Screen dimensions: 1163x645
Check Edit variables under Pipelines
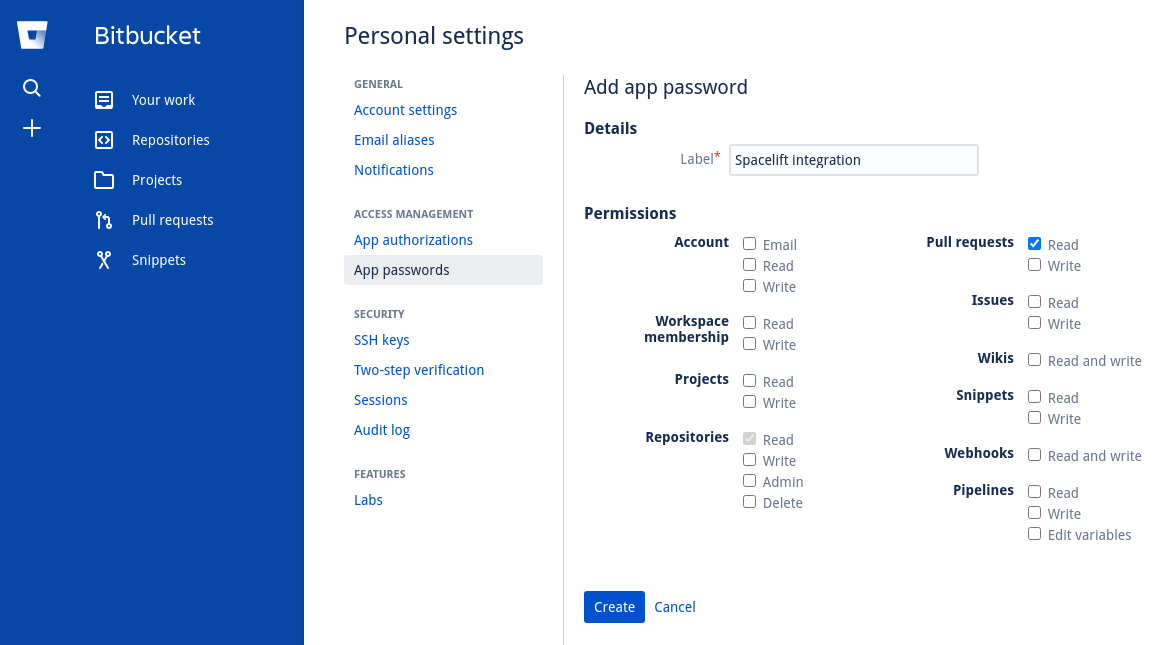click(x=1034, y=533)
